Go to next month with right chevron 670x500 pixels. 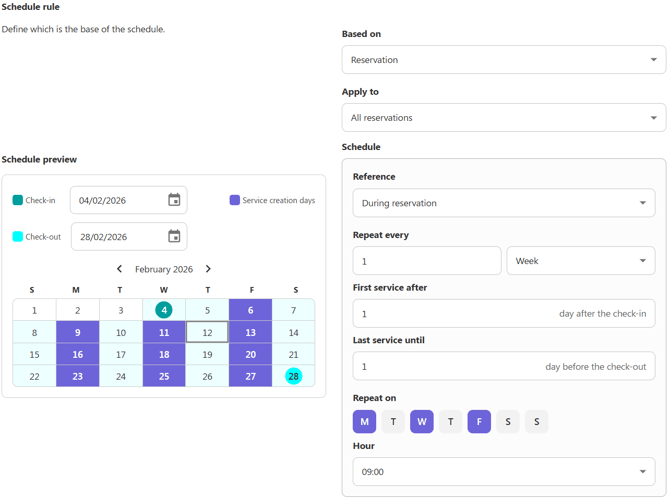(x=208, y=269)
